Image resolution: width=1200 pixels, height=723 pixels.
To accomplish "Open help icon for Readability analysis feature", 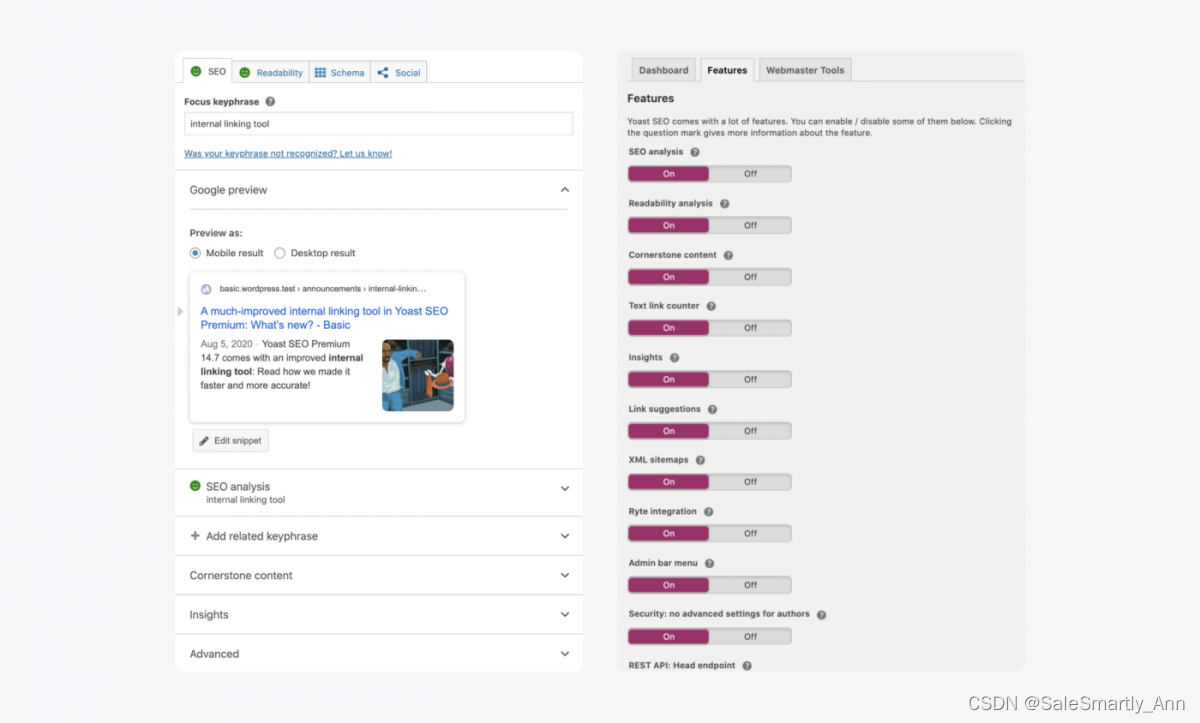I will point(725,203).
